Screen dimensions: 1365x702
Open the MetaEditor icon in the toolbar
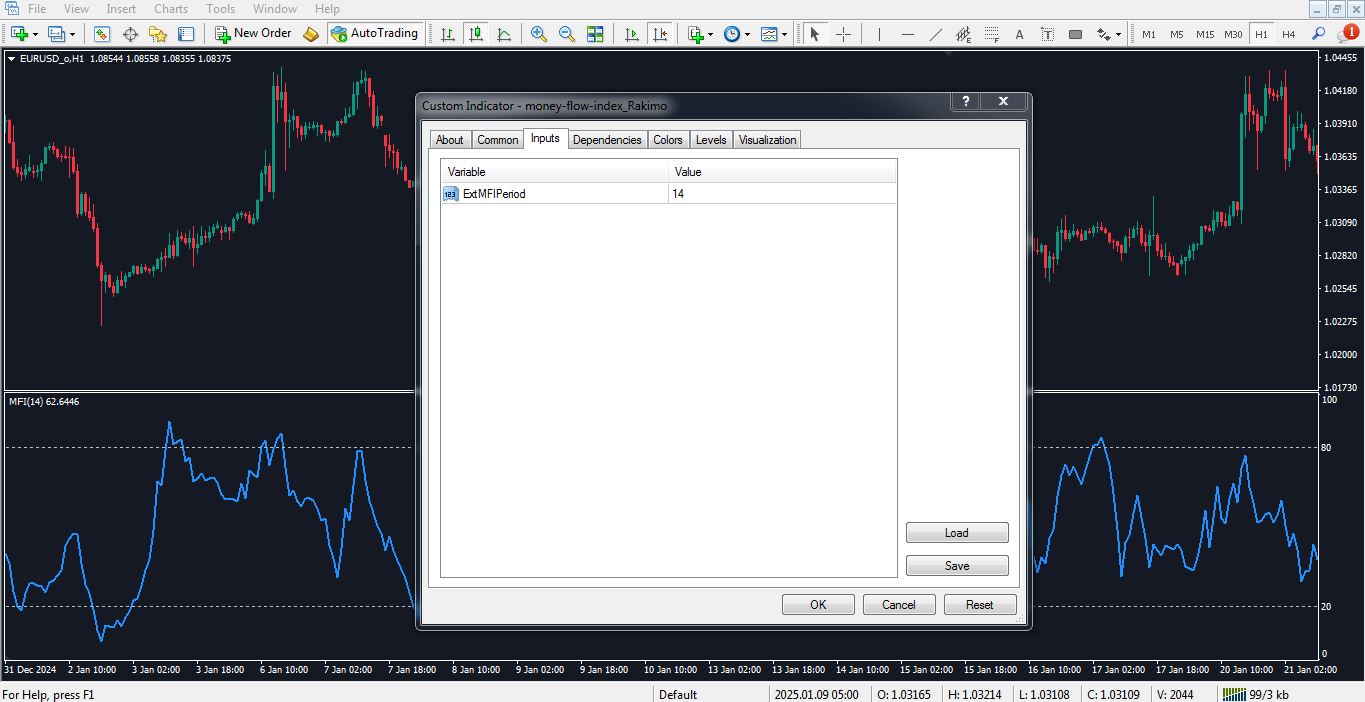click(311, 34)
